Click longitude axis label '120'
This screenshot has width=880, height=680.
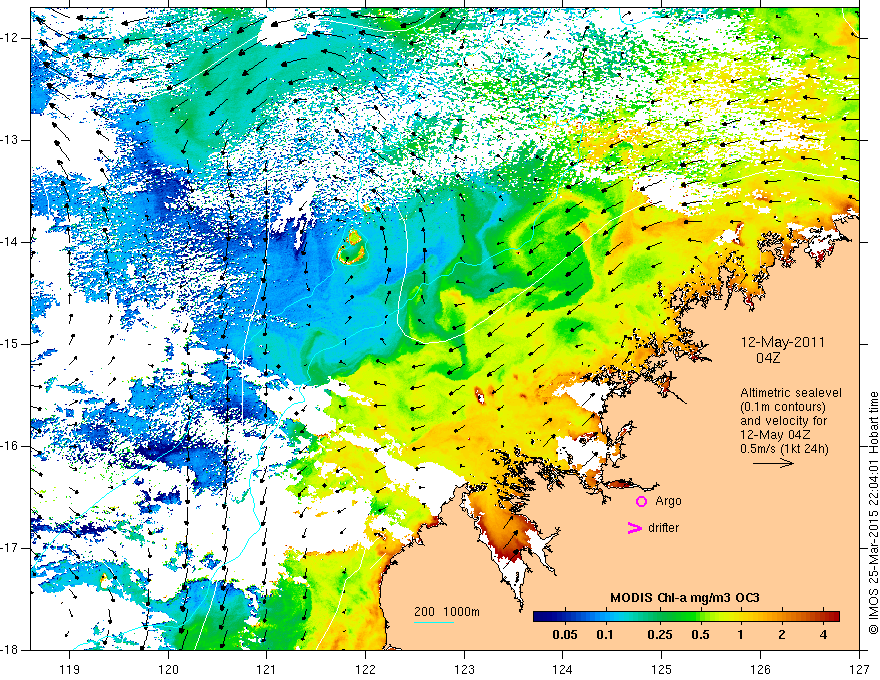point(168,669)
